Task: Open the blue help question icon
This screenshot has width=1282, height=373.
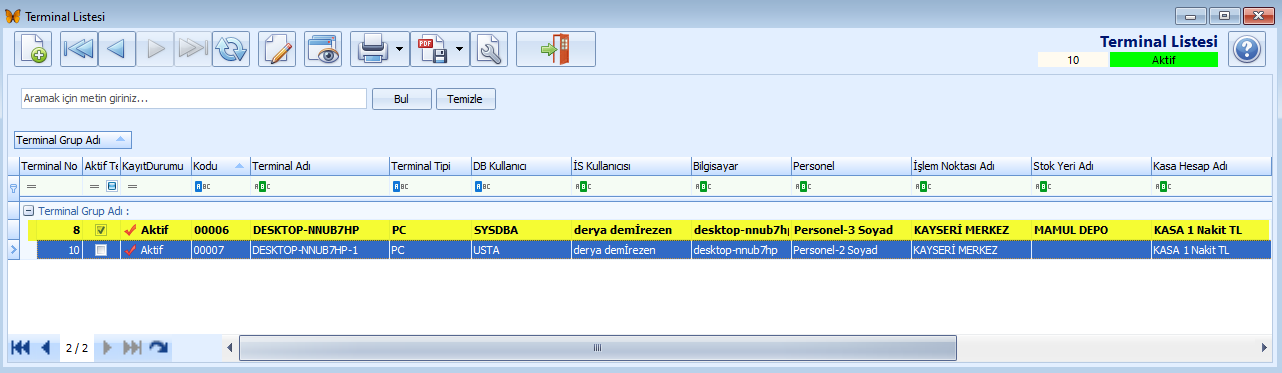Action: pos(1247,49)
